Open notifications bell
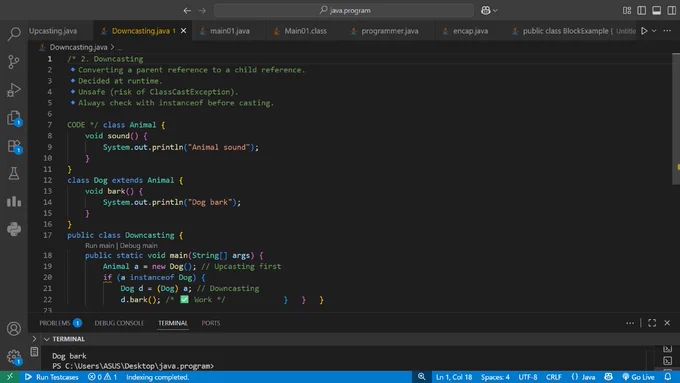Screen dimensions: 680x383 click(668, 377)
